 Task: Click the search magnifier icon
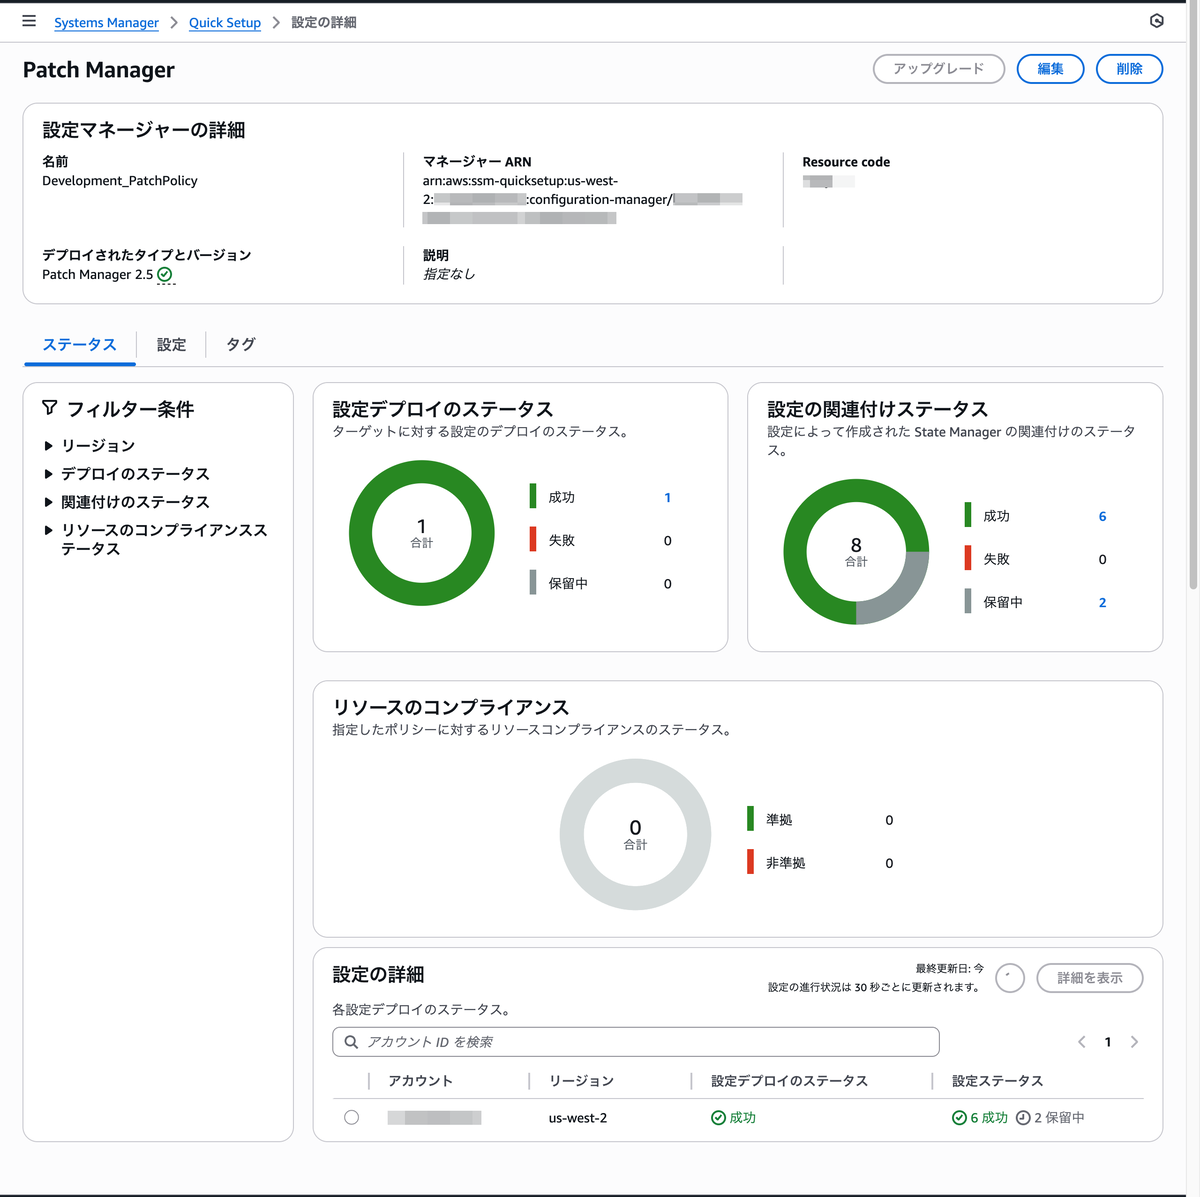pyautogui.click(x=351, y=1042)
